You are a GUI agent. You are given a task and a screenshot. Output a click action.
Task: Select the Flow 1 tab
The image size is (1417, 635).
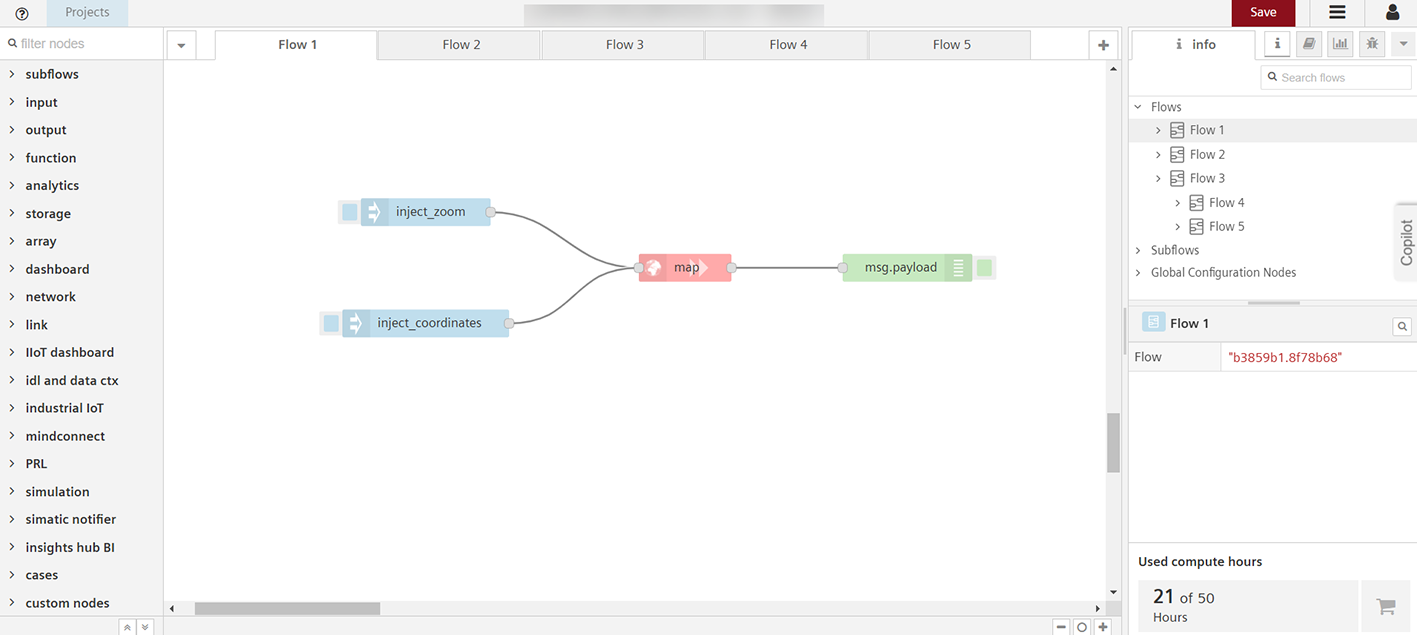click(297, 45)
